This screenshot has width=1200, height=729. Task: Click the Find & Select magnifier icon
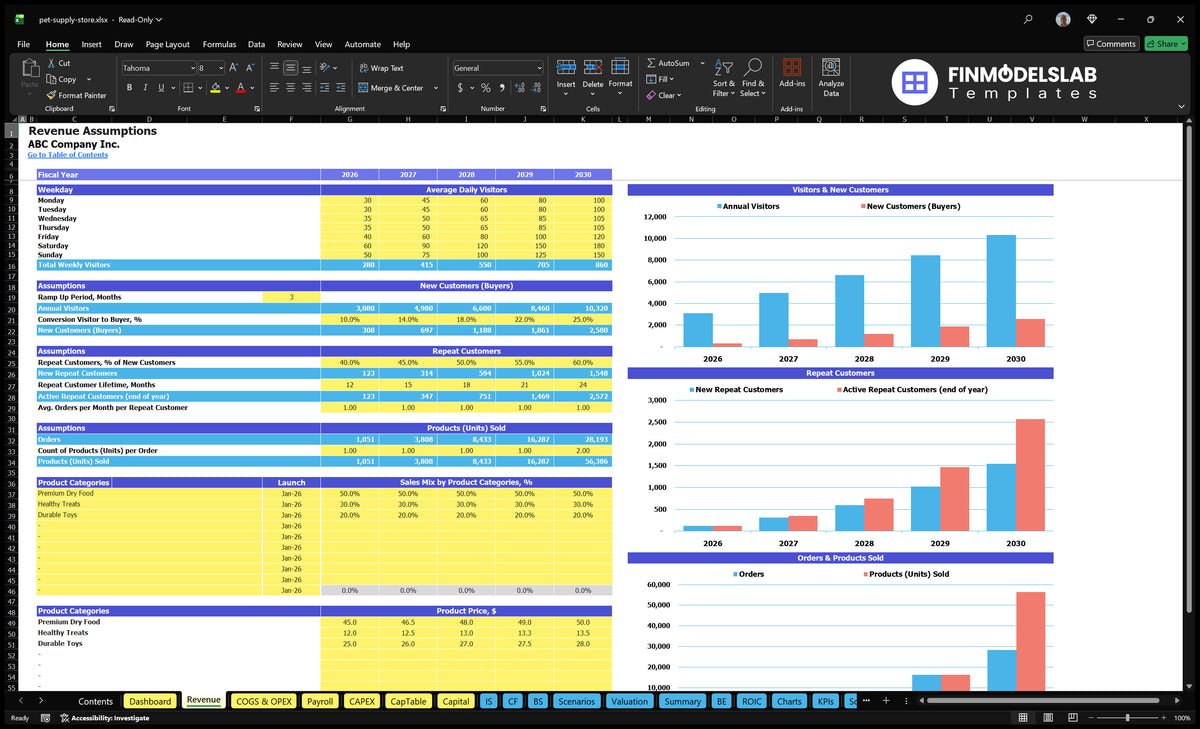(753, 68)
